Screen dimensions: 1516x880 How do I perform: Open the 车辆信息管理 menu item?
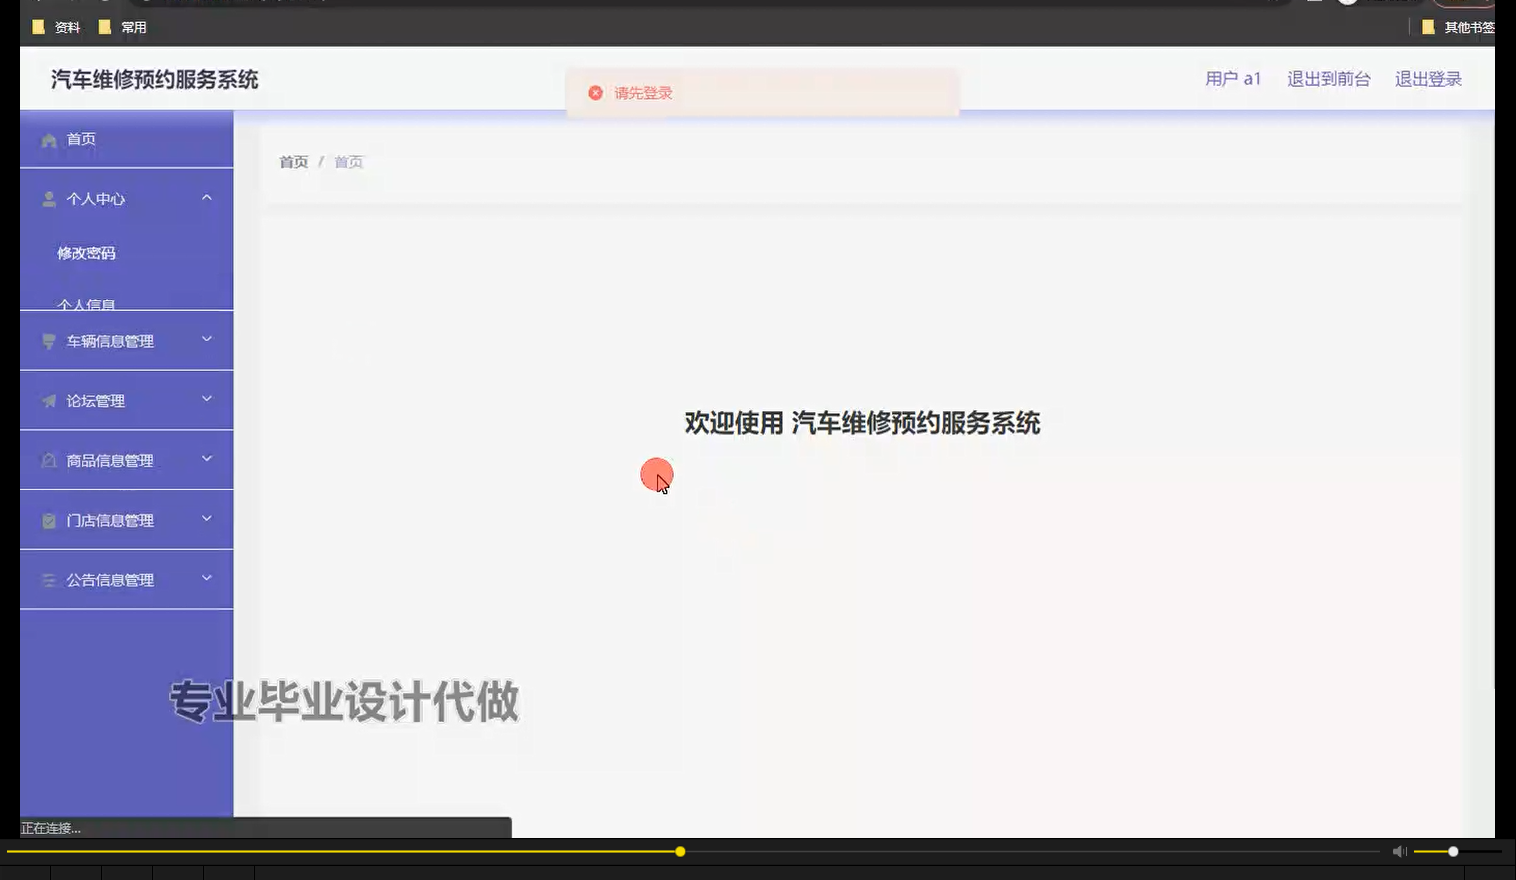127,341
